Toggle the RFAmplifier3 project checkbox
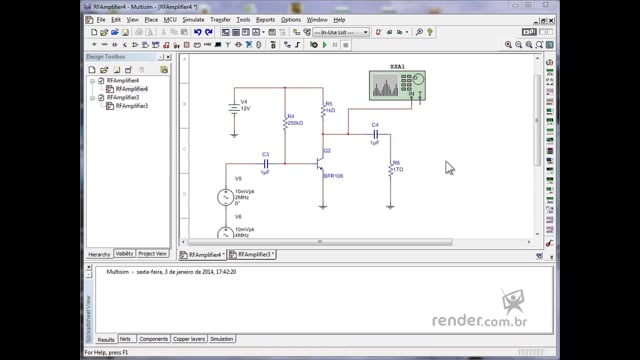This screenshot has height=360, width=640. (101, 98)
